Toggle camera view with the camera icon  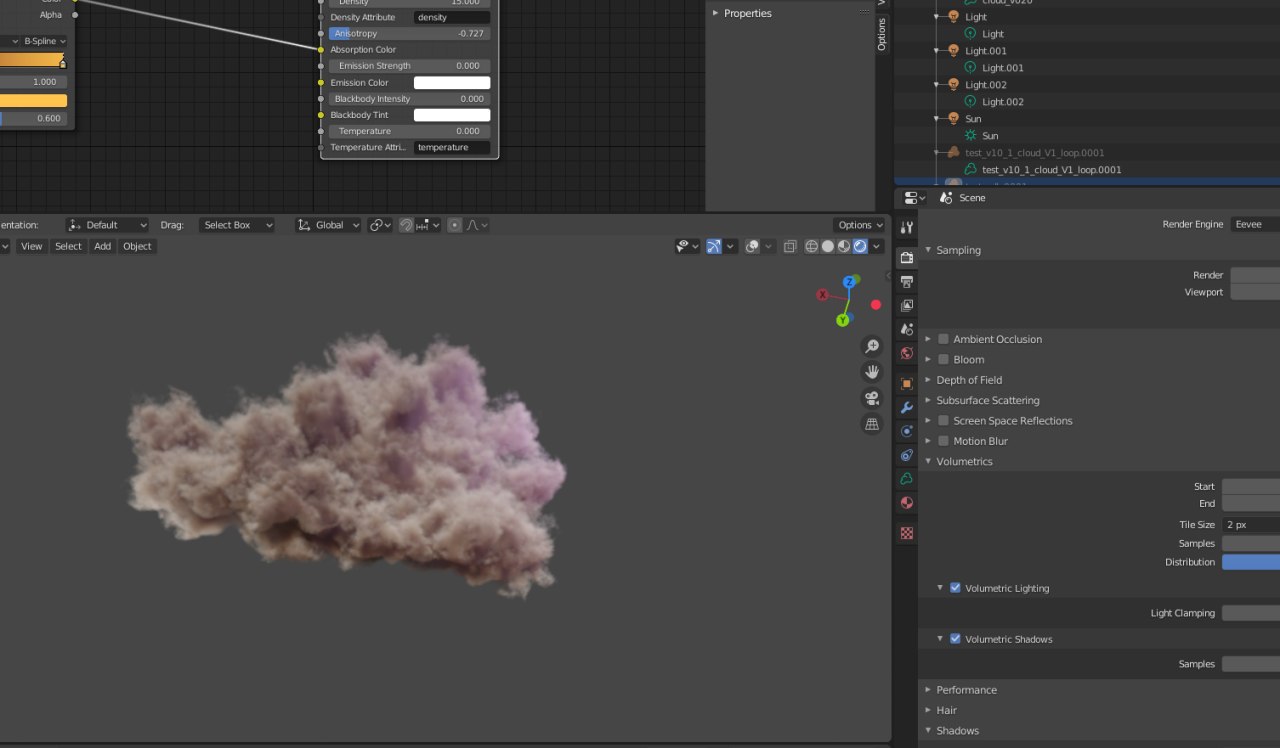coord(872,398)
